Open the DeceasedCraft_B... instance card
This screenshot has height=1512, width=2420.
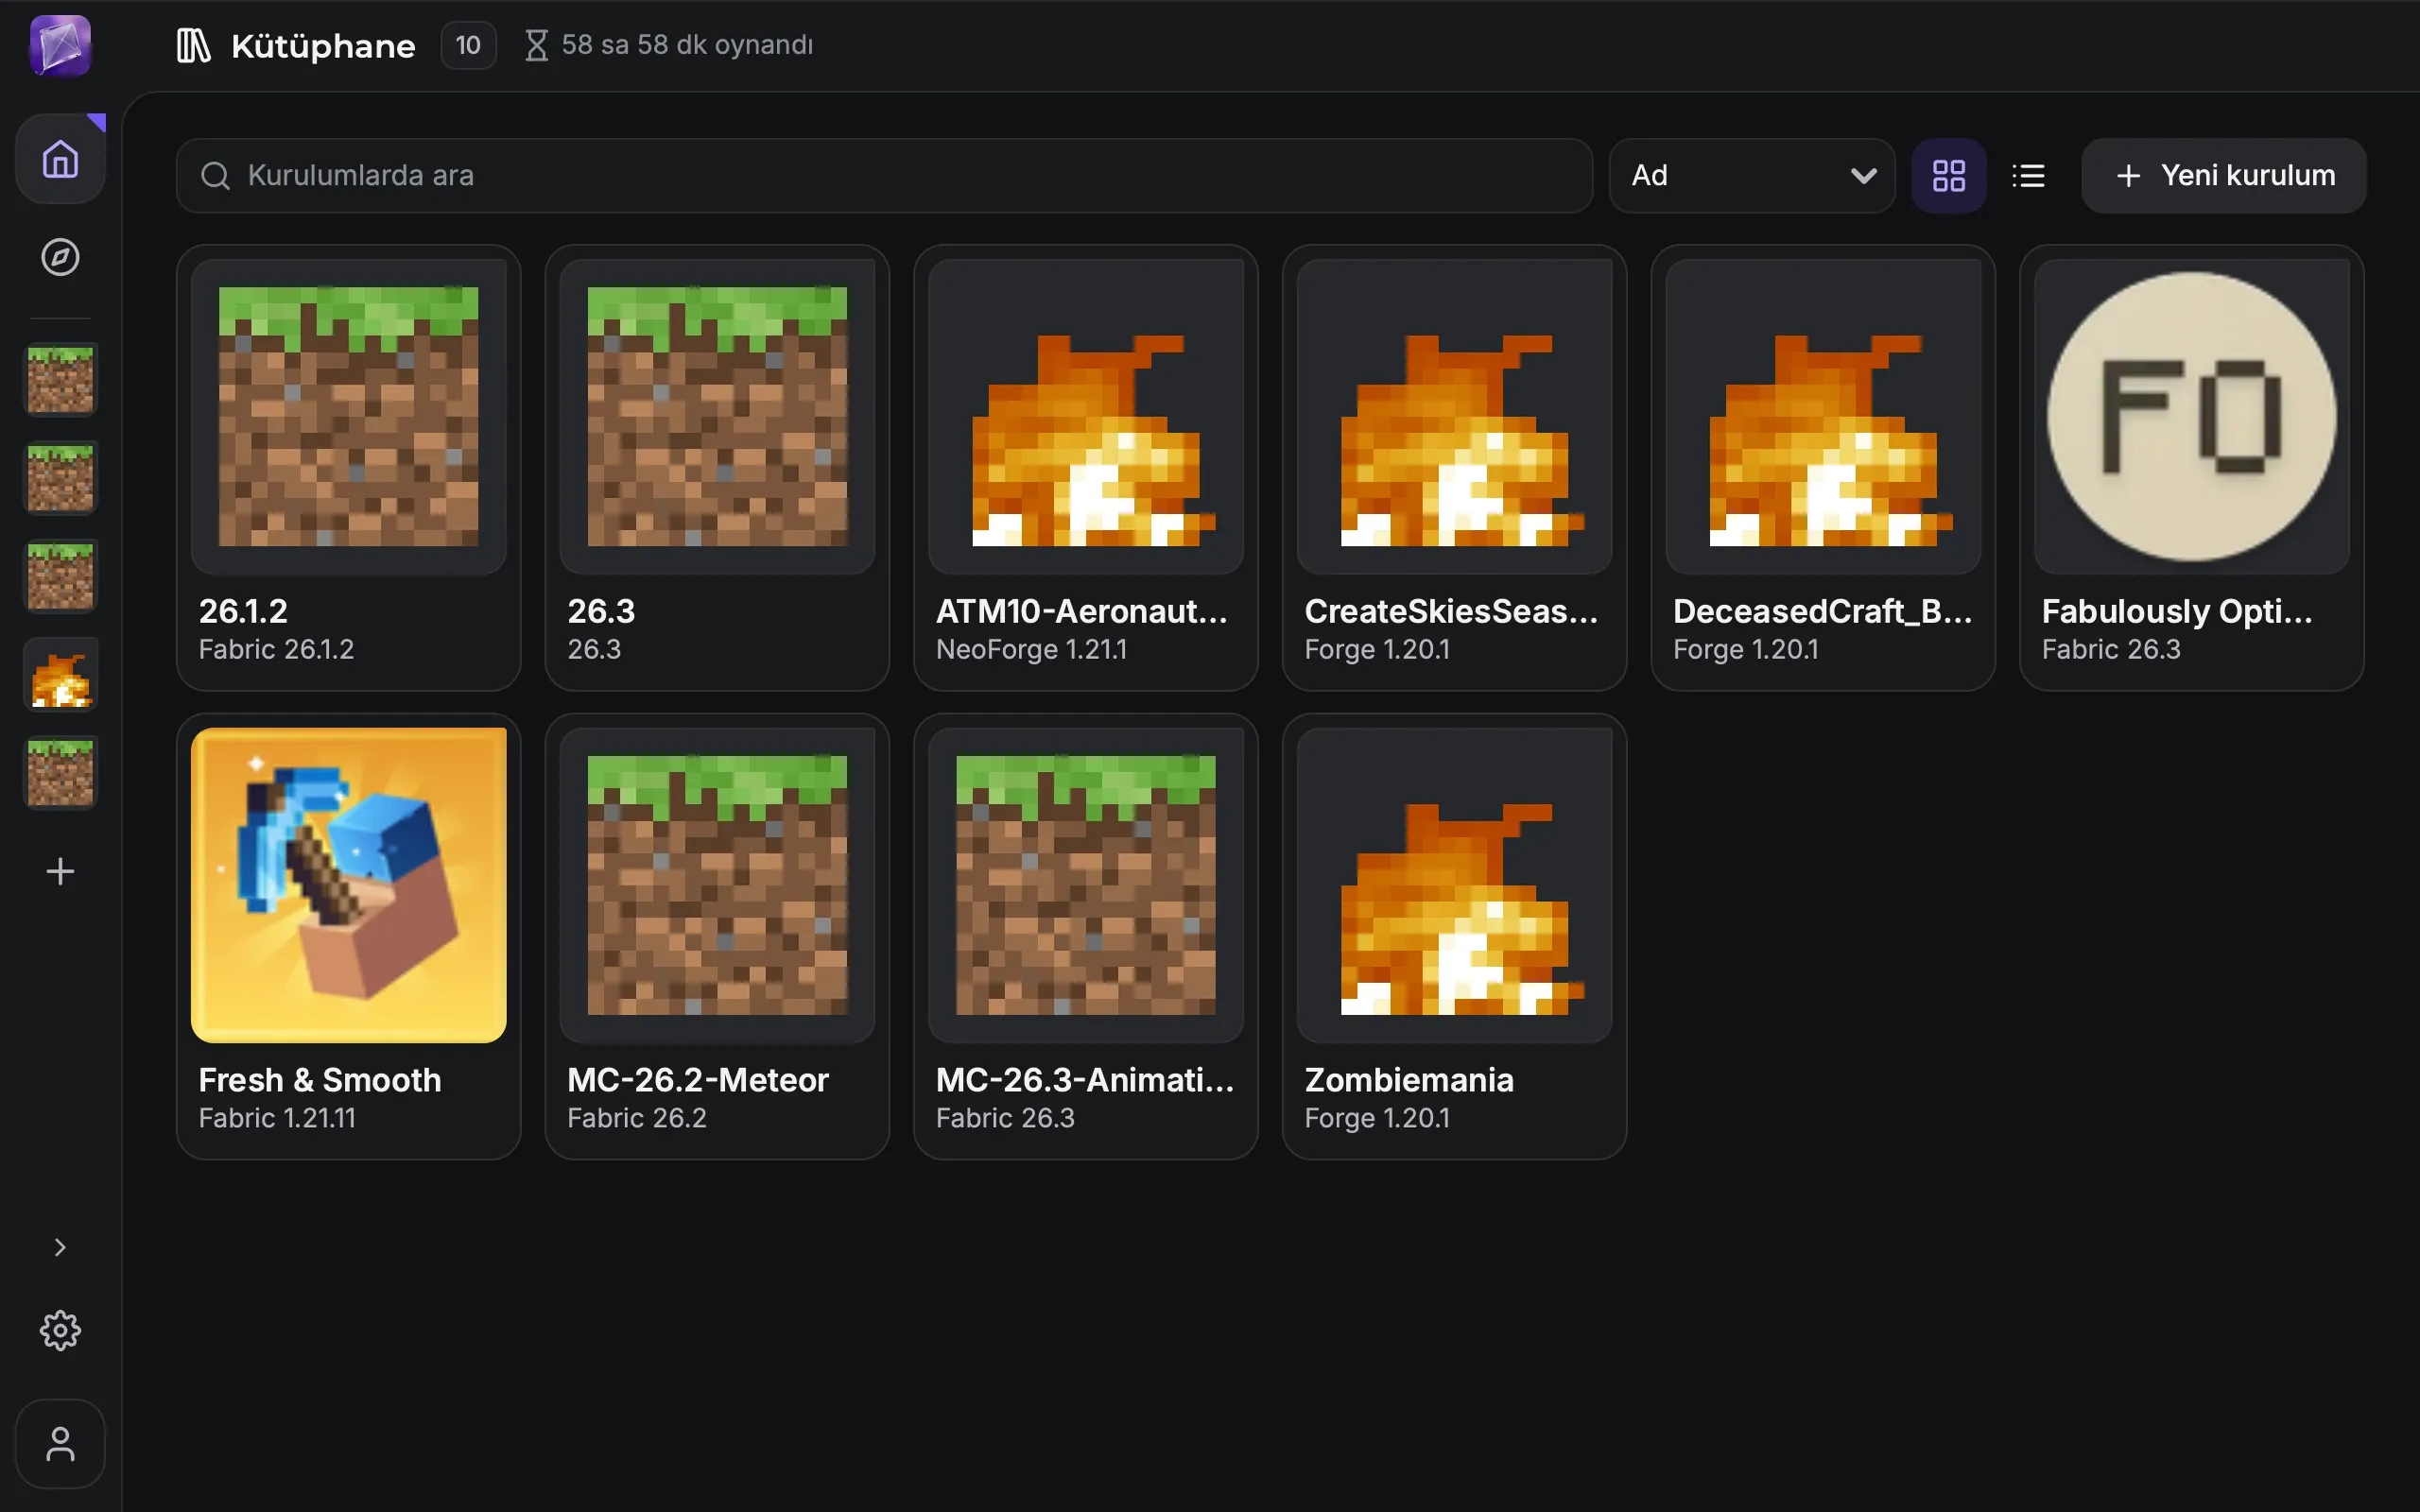coord(1823,468)
